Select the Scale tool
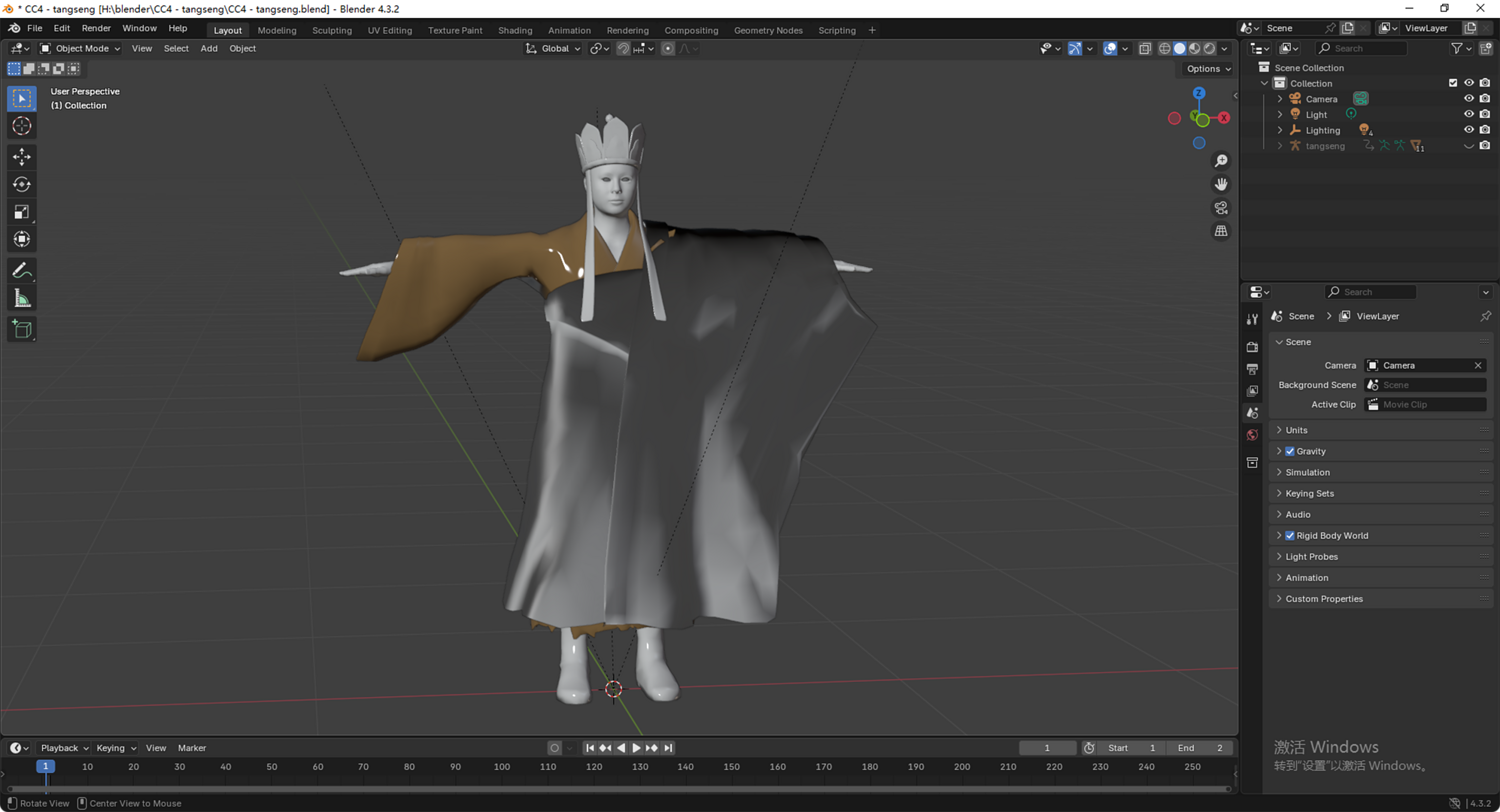This screenshot has width=1500, height=812. pyautogui.click(x=22, y=211)
